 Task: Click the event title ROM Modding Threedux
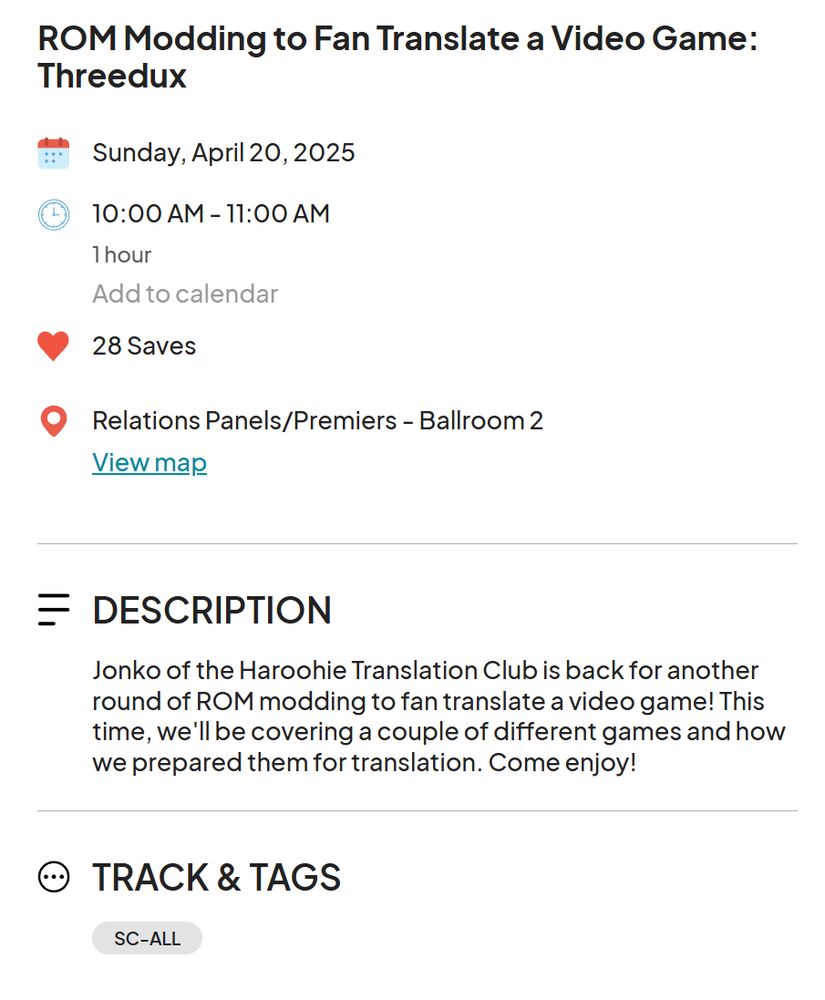pos(397,57)
